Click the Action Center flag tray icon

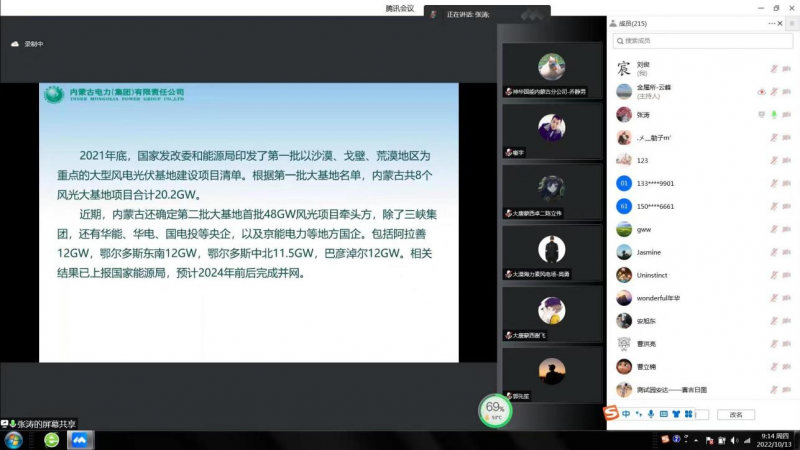(x=709, y=440)
